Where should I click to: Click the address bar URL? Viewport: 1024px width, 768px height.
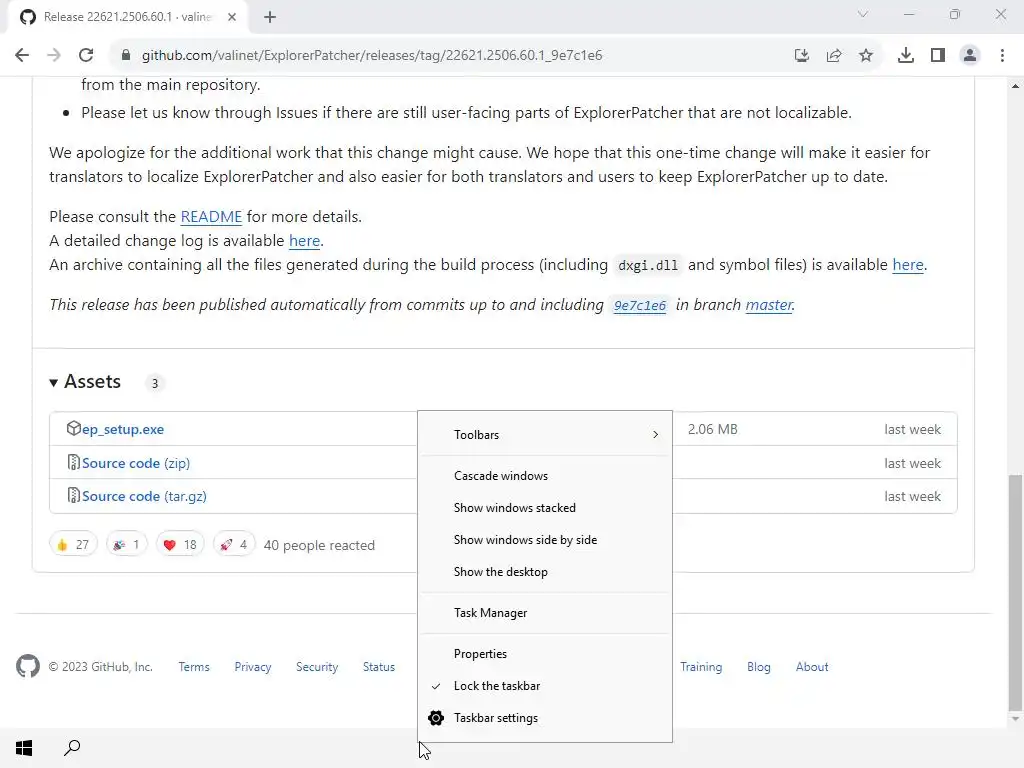point(372,56)
